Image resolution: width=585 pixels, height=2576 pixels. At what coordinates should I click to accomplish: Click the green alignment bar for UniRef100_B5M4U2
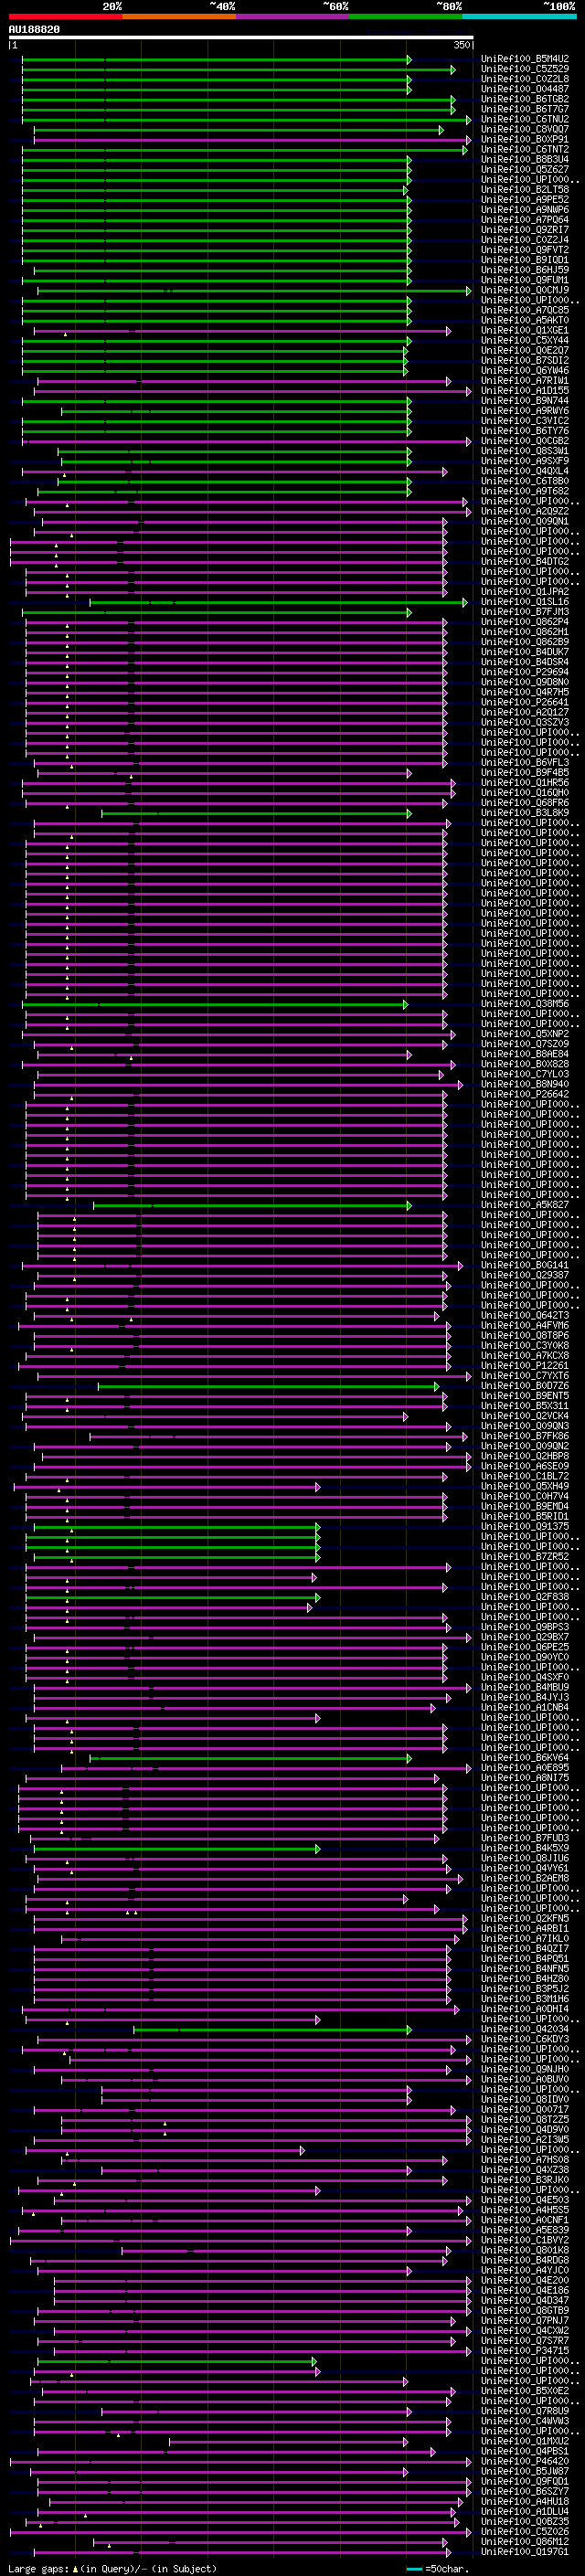(x=216, y=60)
